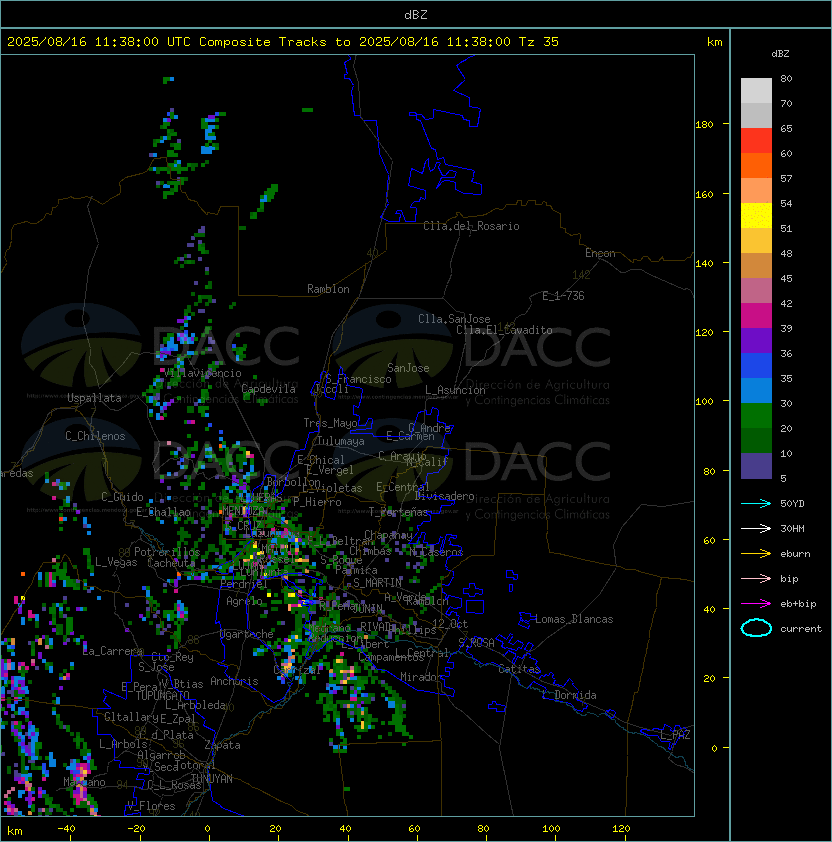Click the 'Zapata' map label
The height and width of the screenshot is (842, 832).
coord(222,745)
